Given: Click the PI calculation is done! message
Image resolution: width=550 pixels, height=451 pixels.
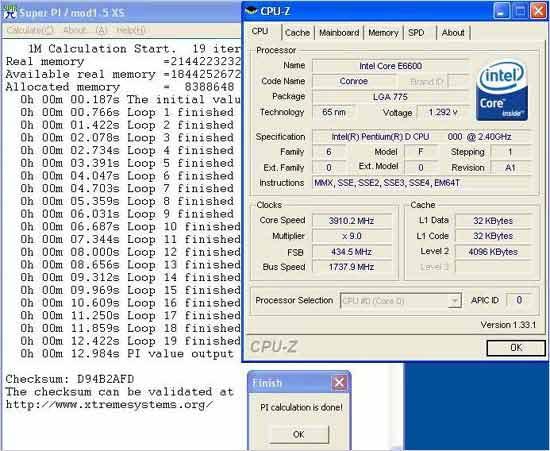Looking at the screenshot, I should [x=301, y=408].
